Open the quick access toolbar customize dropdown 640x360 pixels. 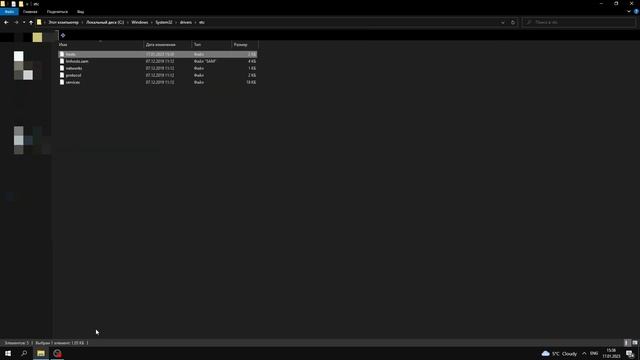pyautogui.click(x=27, y=4)
